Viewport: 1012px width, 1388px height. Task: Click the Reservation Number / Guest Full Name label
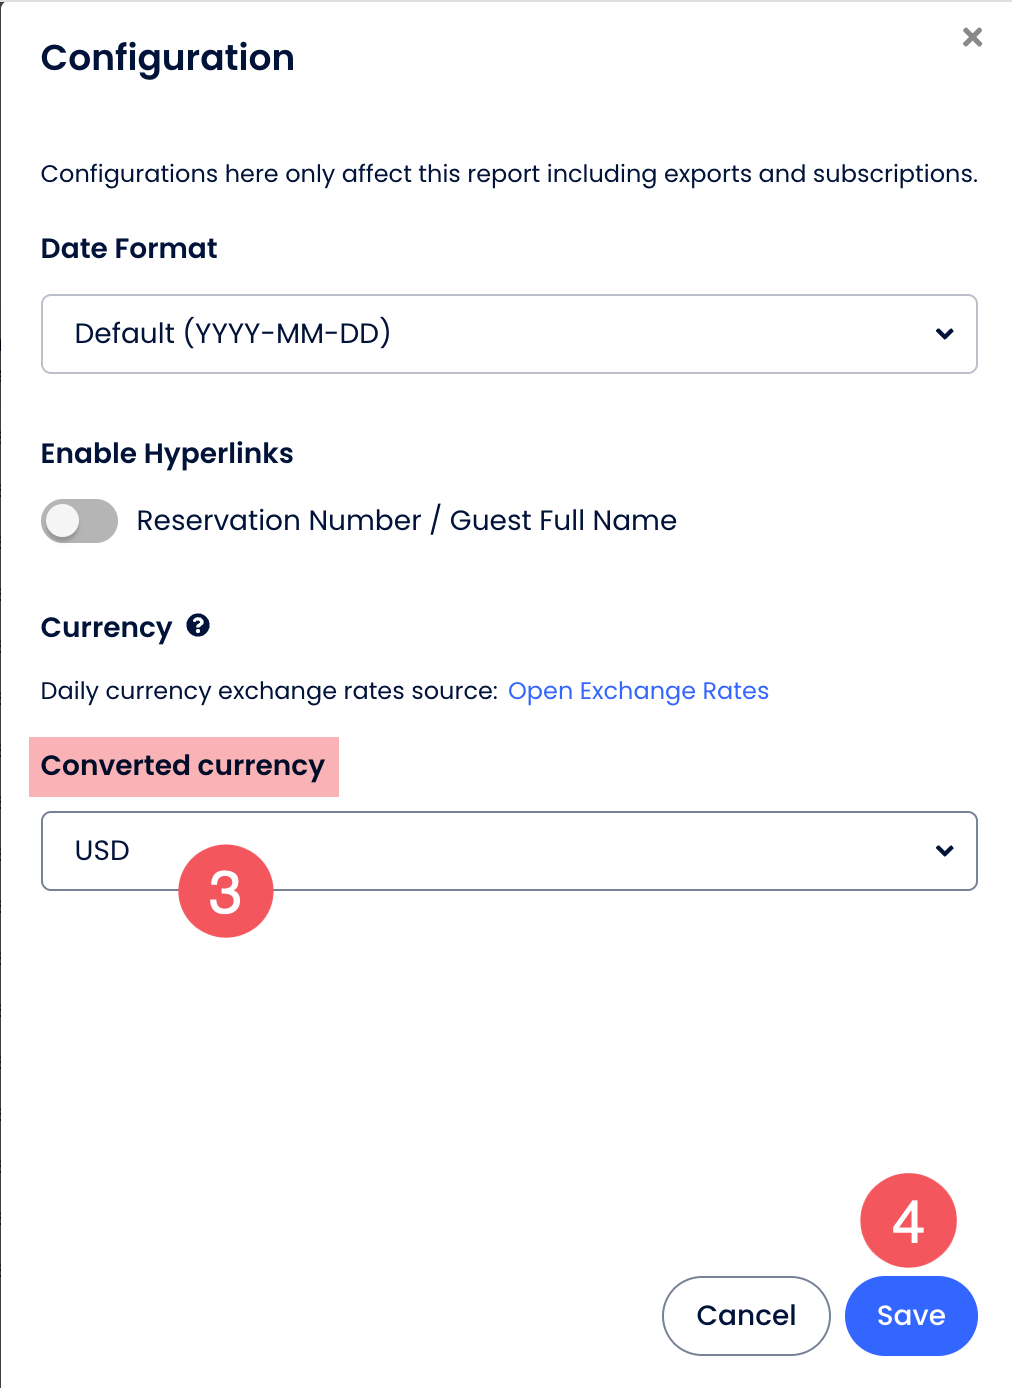pos(406,521)
